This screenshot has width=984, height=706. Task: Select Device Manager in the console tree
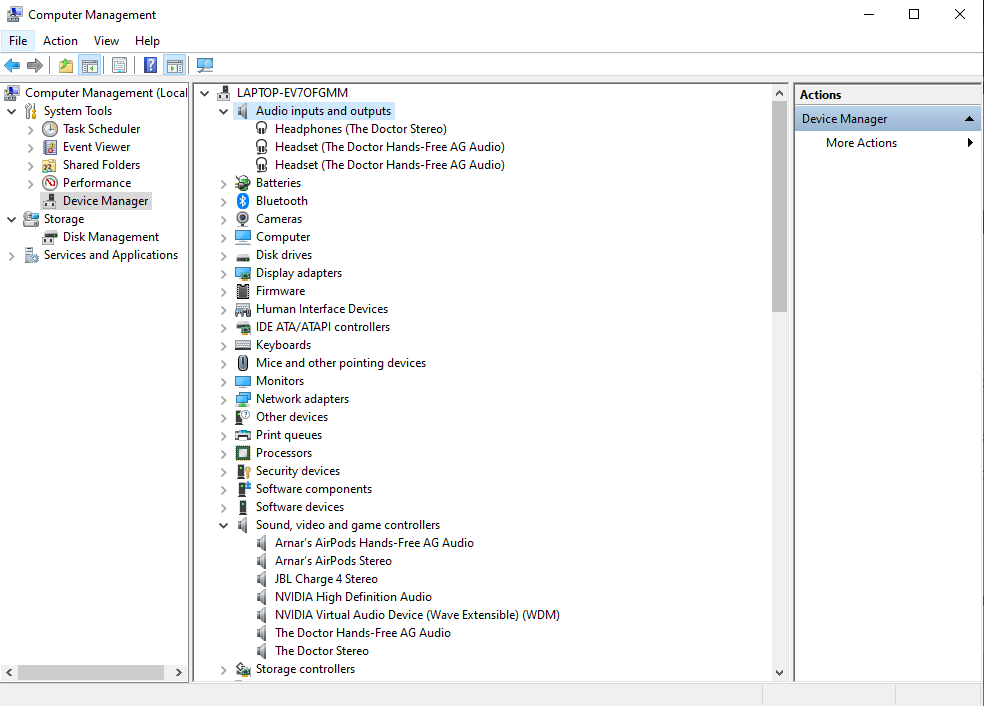pos(105,201)
